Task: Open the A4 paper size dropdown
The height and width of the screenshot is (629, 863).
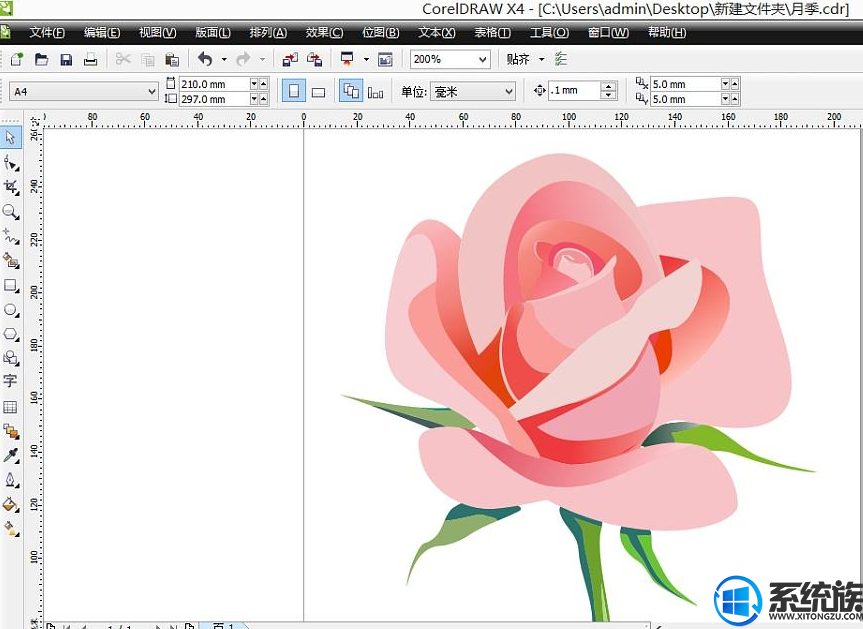Action: tap(152, 91)
